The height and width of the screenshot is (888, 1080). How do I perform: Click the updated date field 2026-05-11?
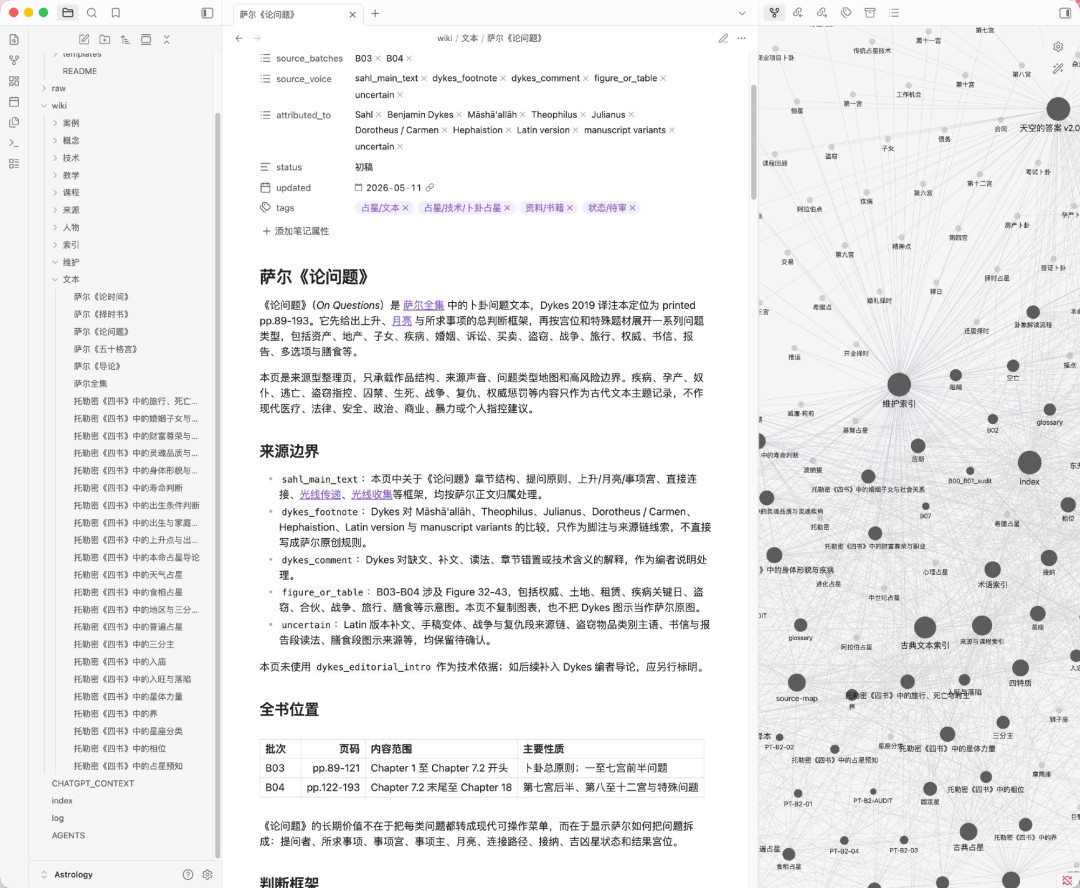(x=394, y=187)
